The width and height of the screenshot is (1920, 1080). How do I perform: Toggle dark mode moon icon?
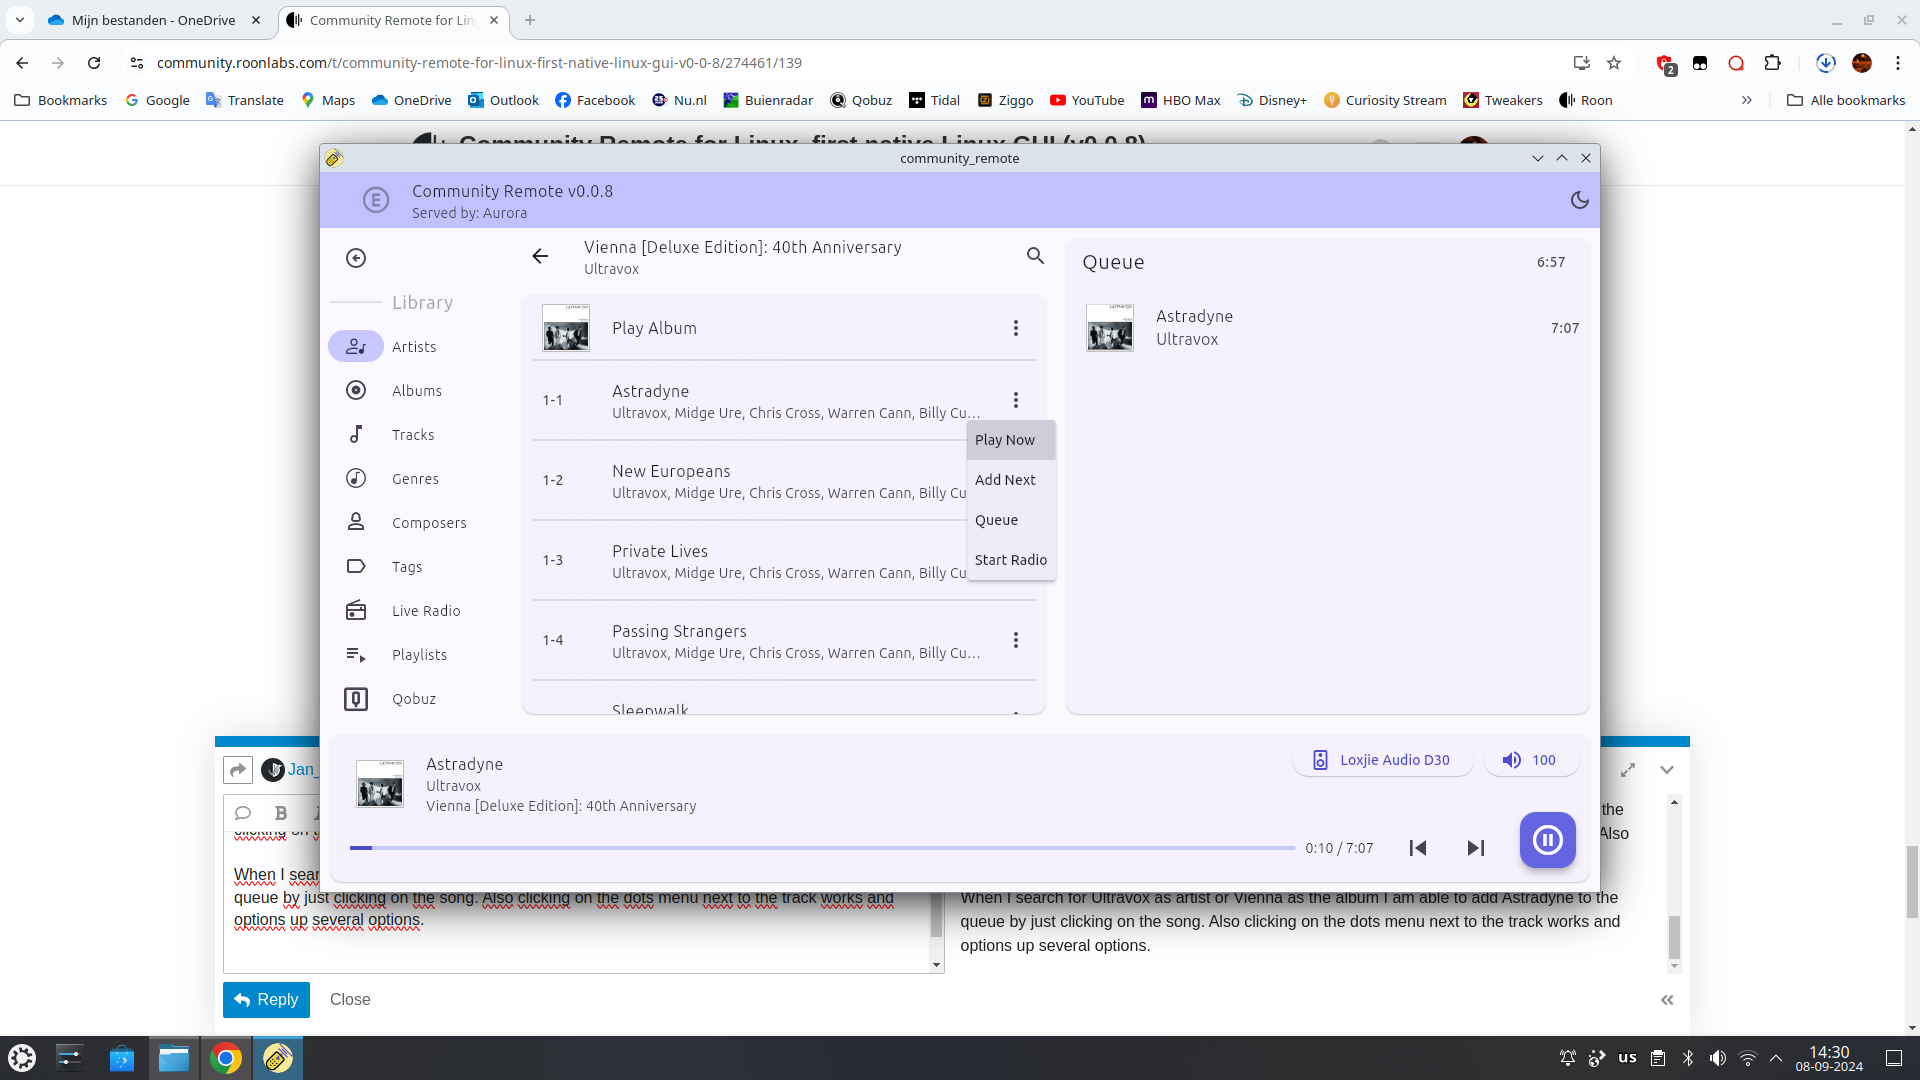click(x=1579, y=200)
